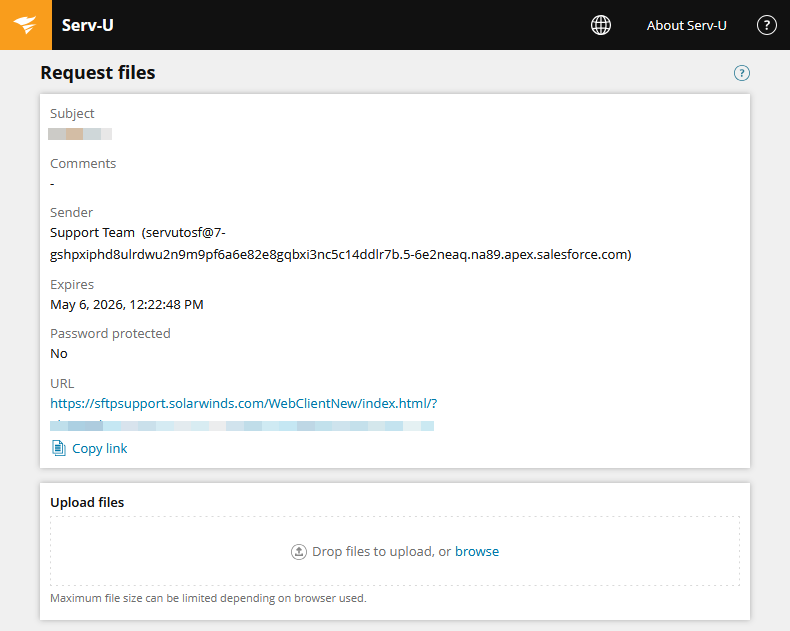Image resolution: width=790 pixels, height=631 pixels.
Task: Click the browse link to choose files
Action: pyautogui.click(x=477, y=551)
